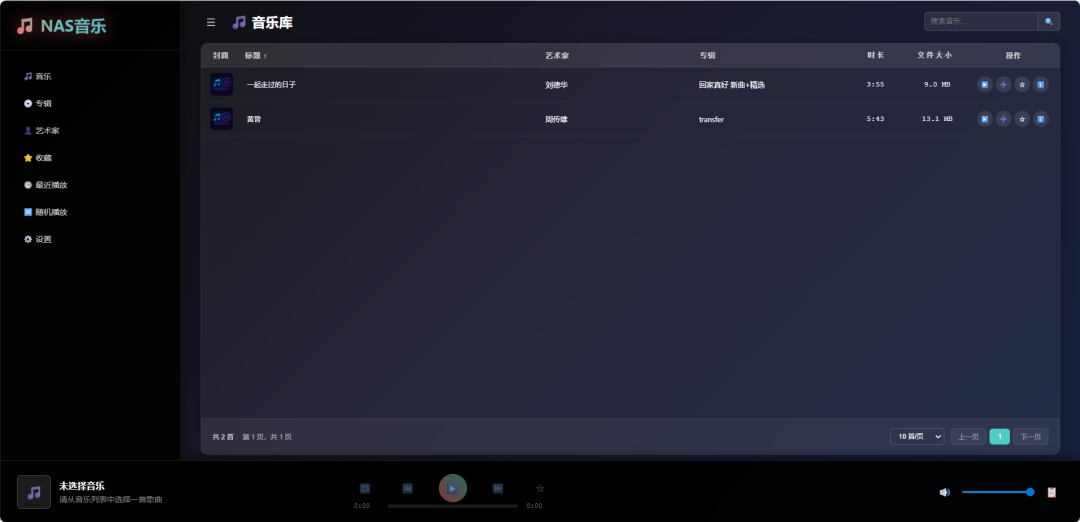Show info for 一起走过的日子
Viewport: 1080px width, 522px height.
pyautogui.click(x=1040, y=85)
